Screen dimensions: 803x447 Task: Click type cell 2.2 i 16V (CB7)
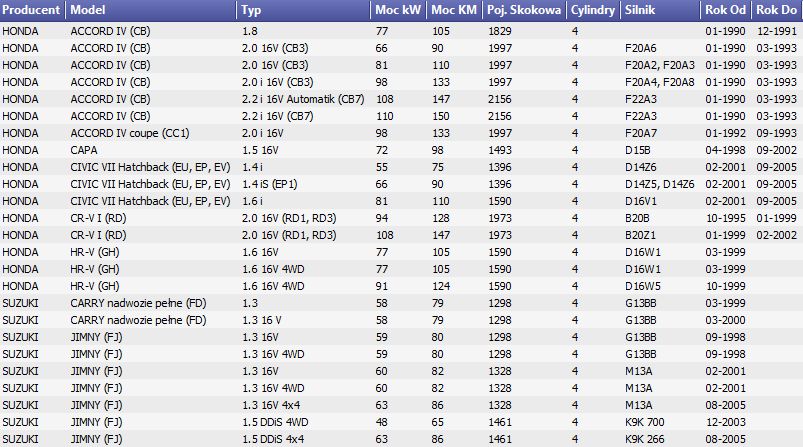pos(278,116)
